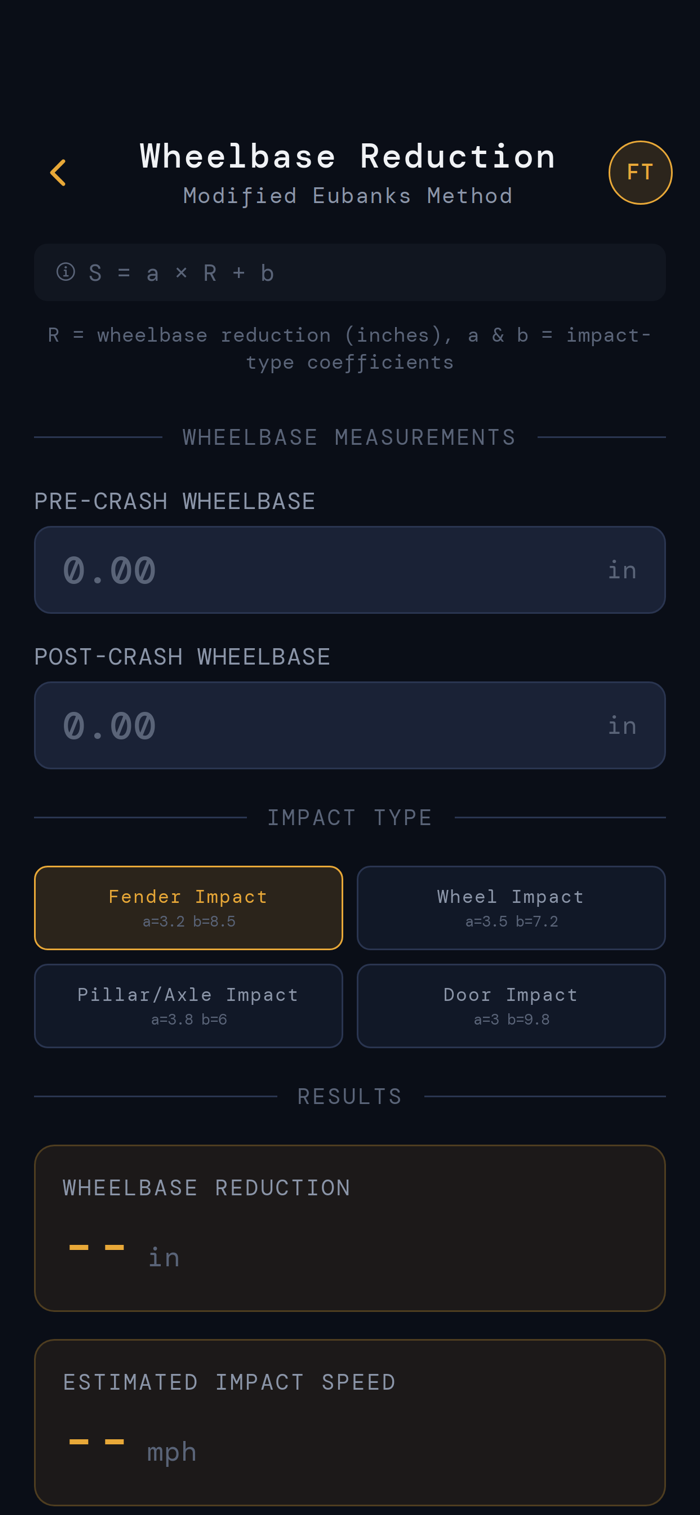Pick the Door Impact option

[x=510, y=1005]
